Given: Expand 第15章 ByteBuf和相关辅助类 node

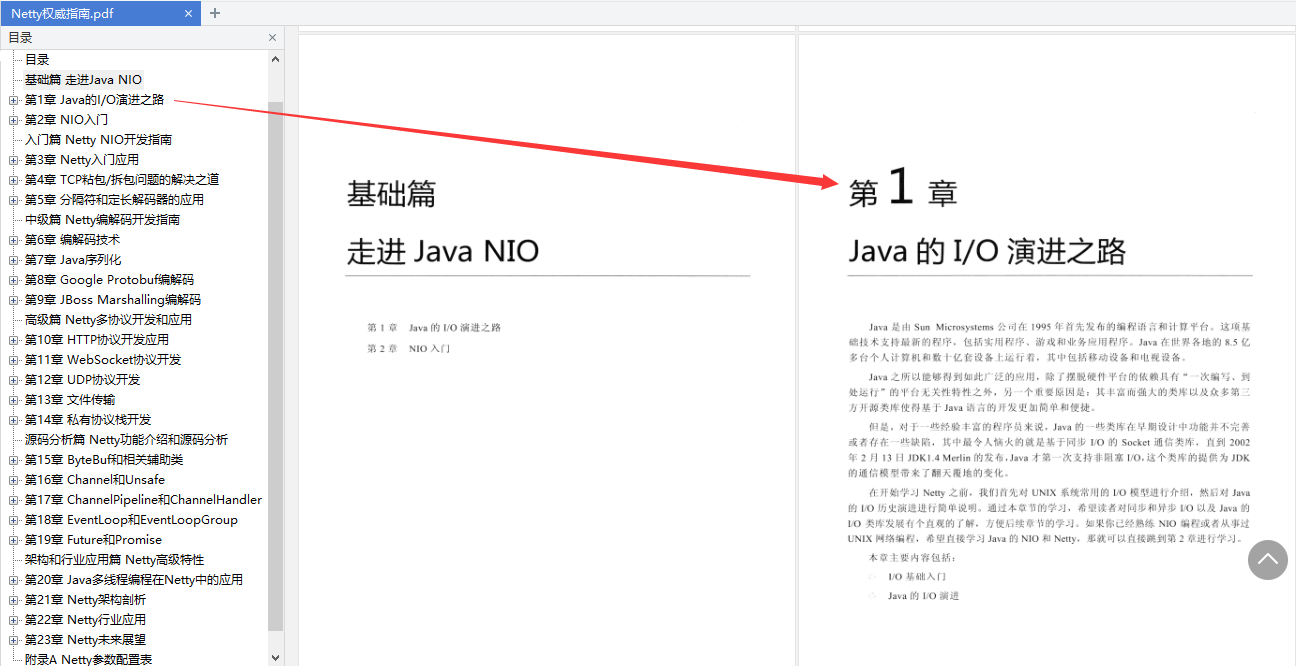Looking at the screenshot, I should click(13, 460).
